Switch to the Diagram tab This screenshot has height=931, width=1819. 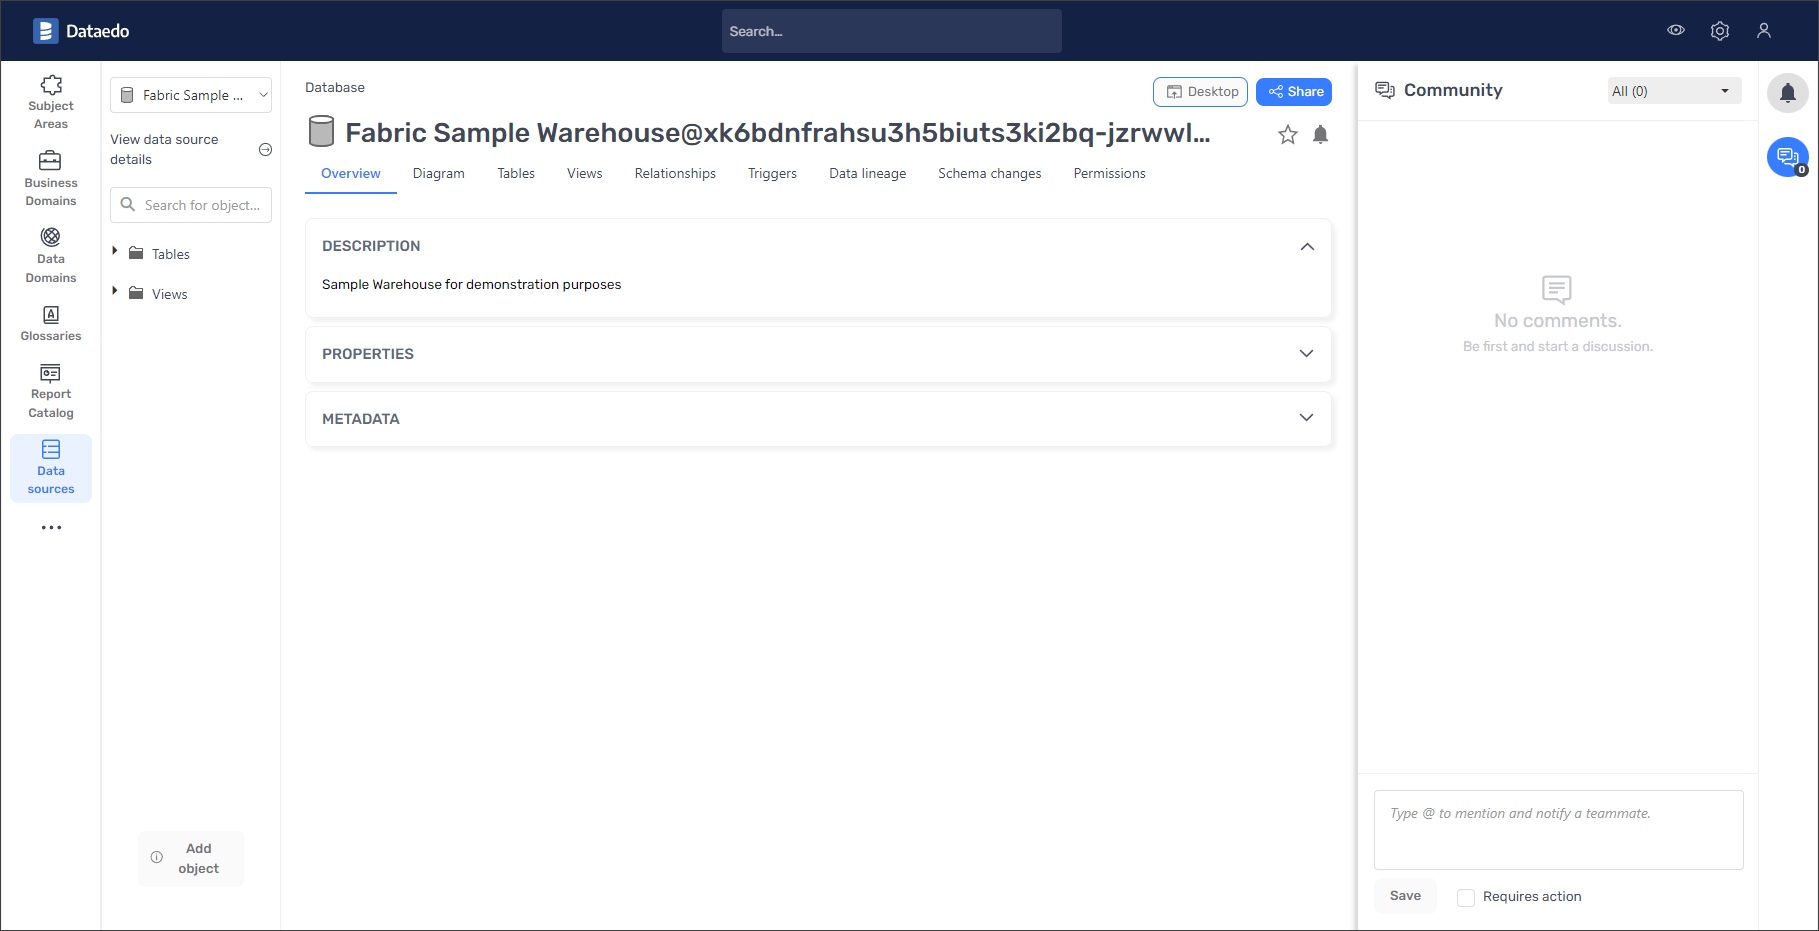(439, 174)
